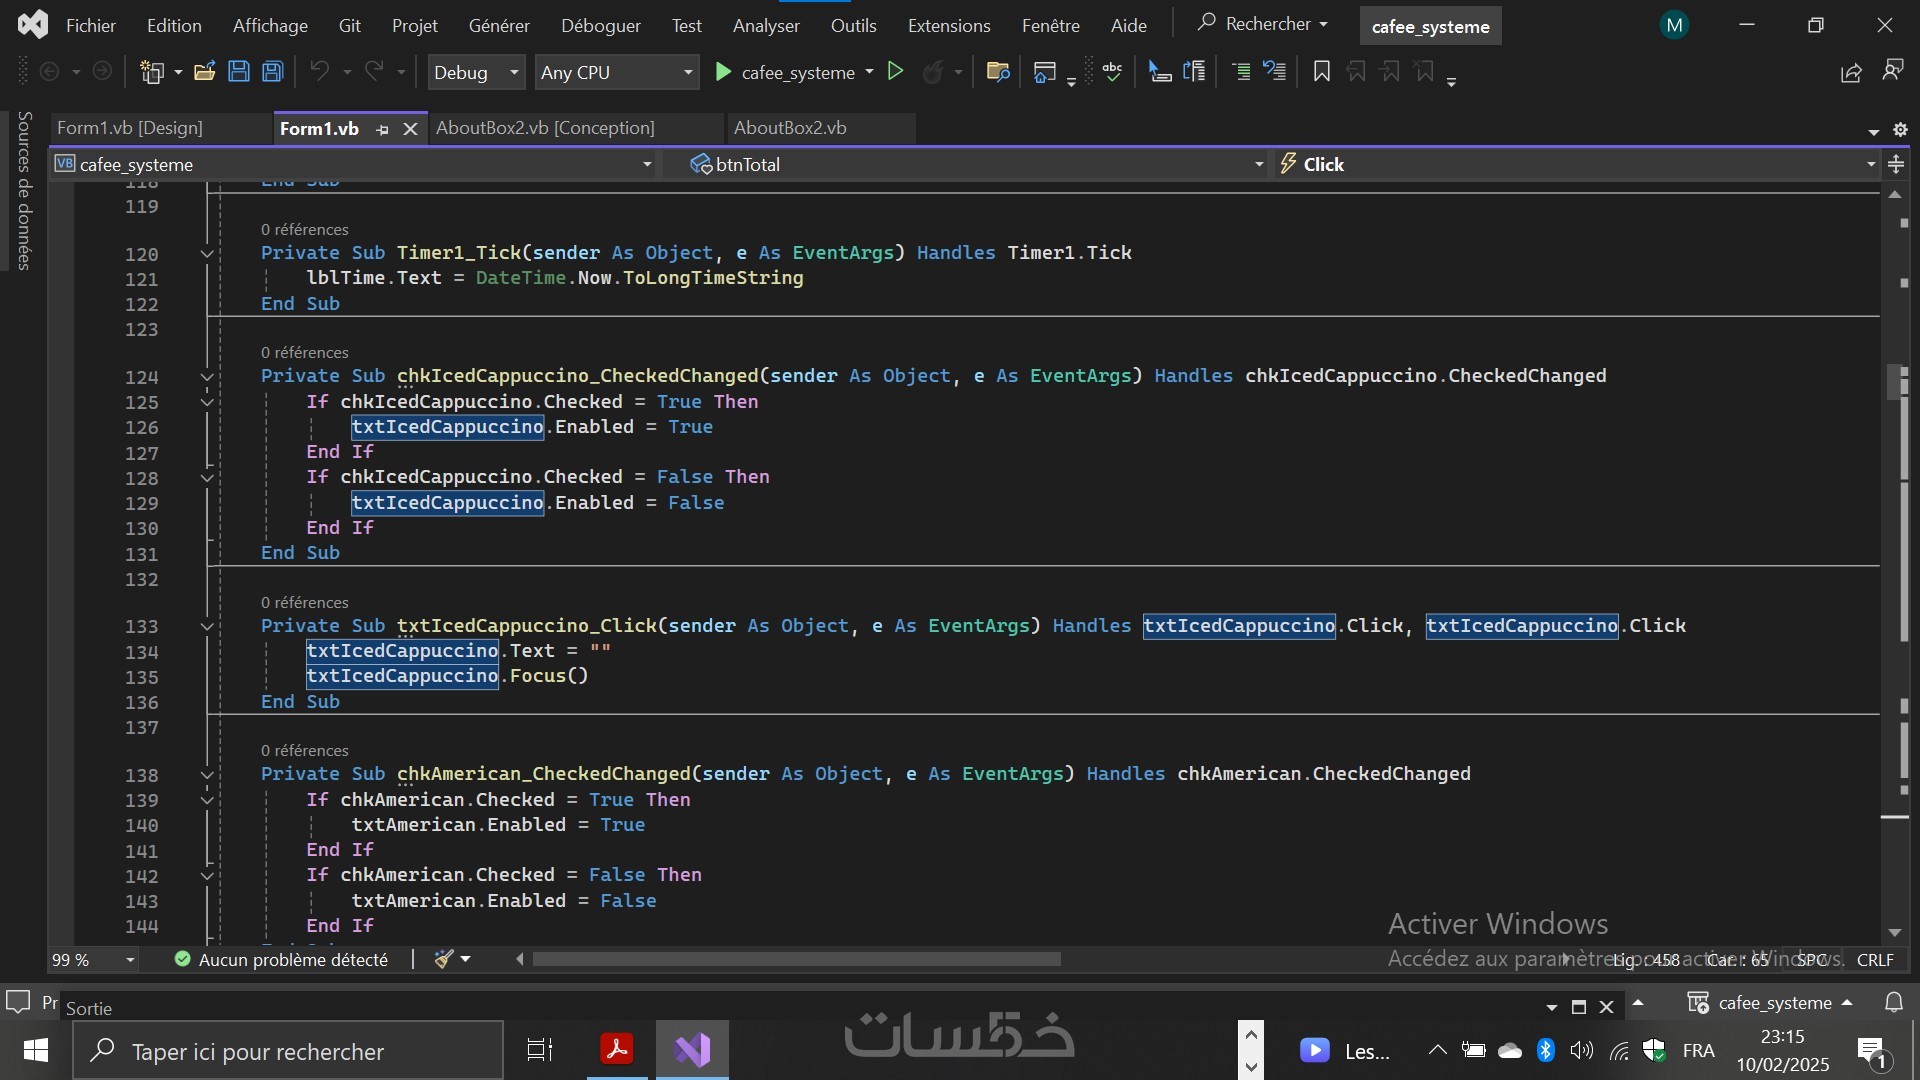Pin the Form1.vb tab
This screenshot has width=1920, height=1080.
coord(382,129)
